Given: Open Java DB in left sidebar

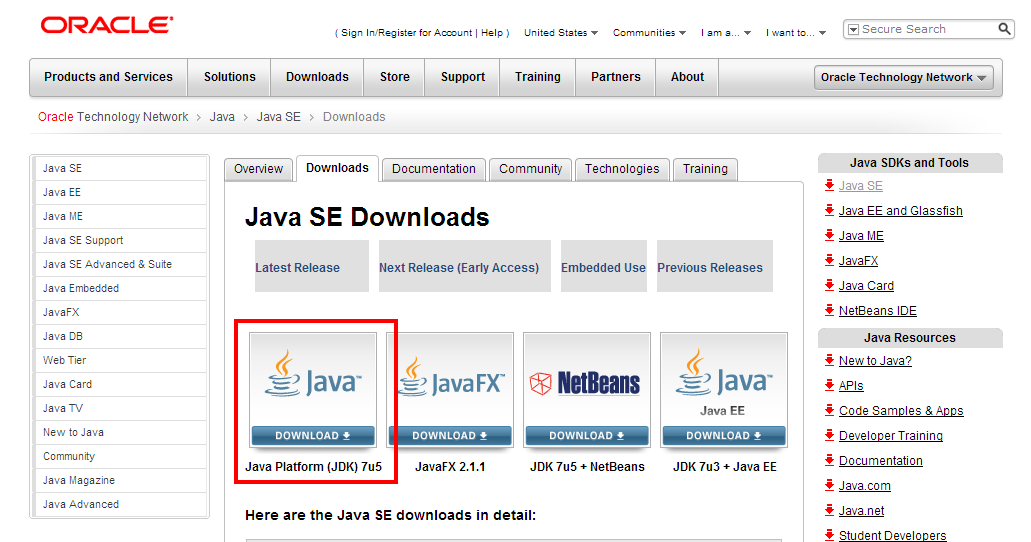Looking at the screenshot, I should 121,336.
